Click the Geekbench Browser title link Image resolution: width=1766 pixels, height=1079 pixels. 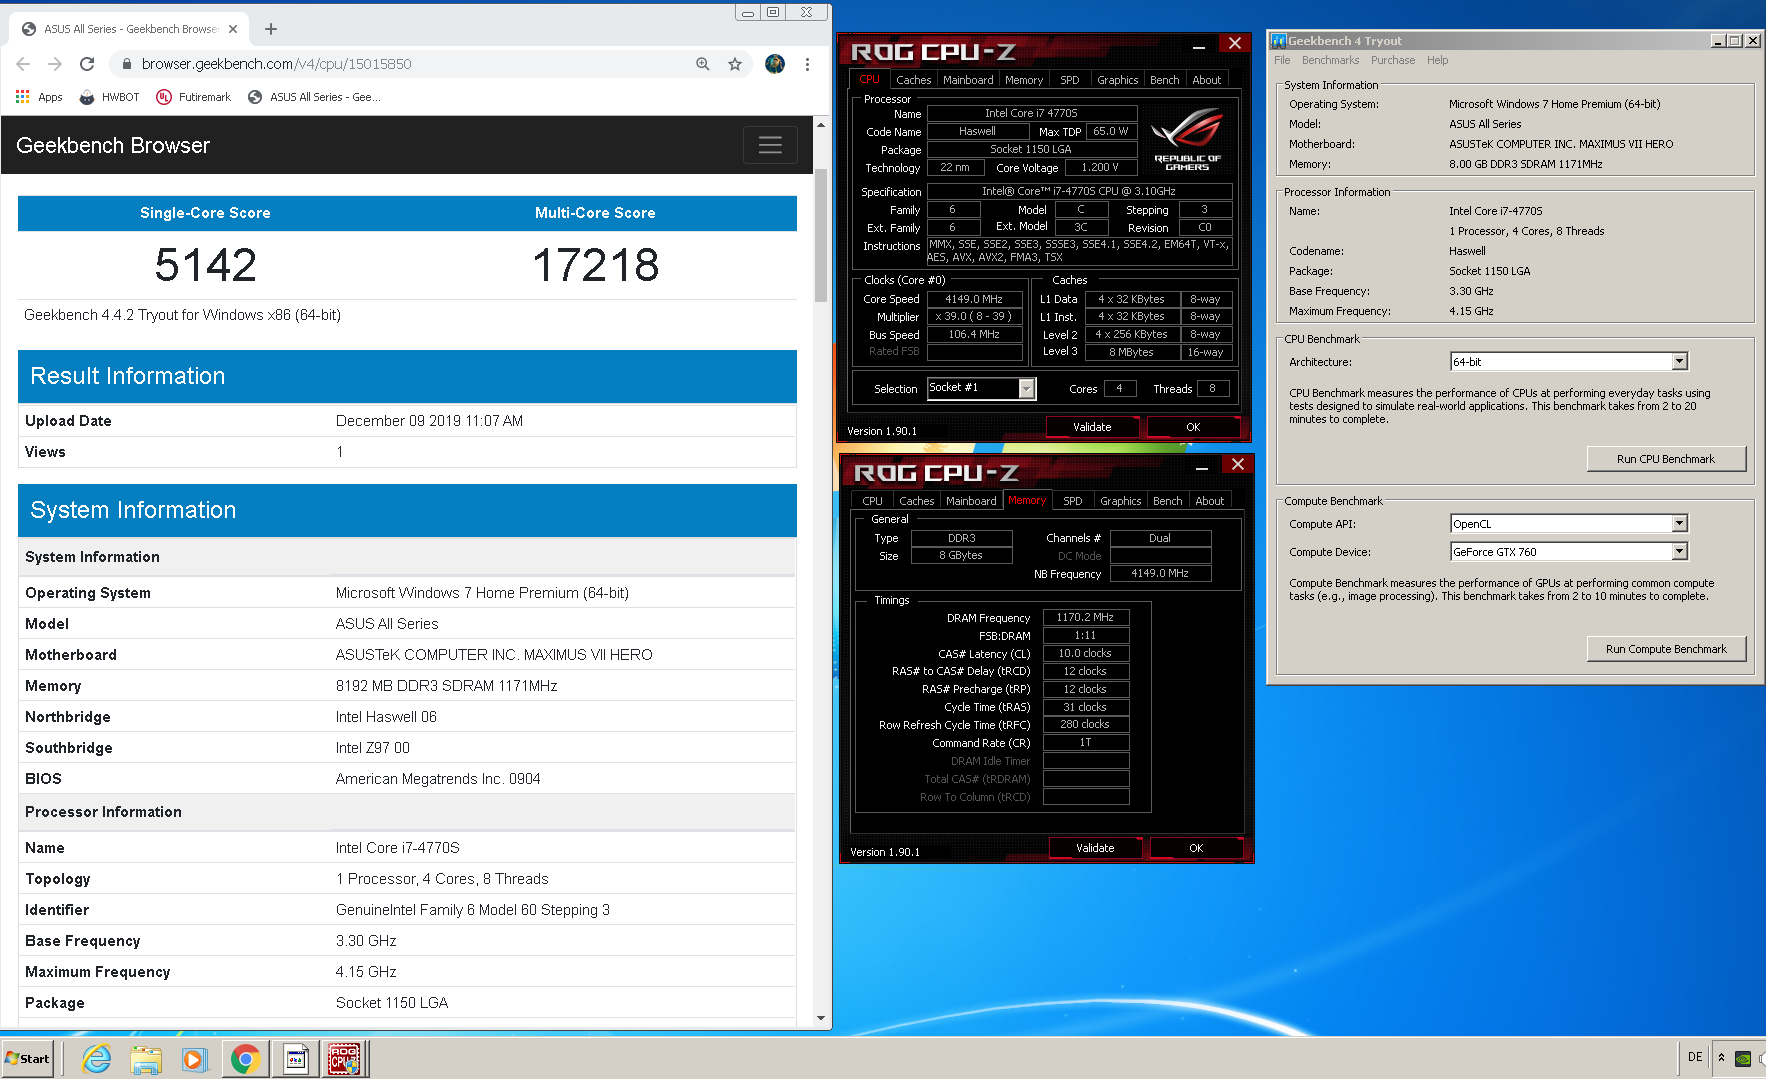click(x=113, y=145)
